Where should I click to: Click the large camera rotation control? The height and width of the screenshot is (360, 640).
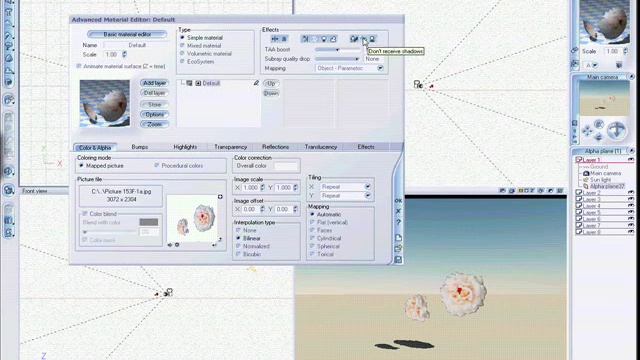point(616,131)
